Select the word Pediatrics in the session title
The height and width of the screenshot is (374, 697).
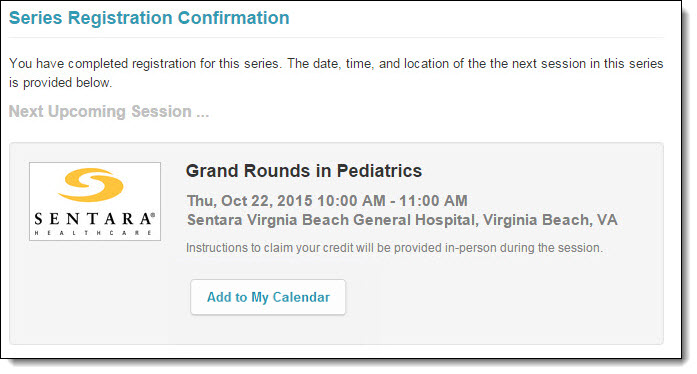tap(379, 171)
